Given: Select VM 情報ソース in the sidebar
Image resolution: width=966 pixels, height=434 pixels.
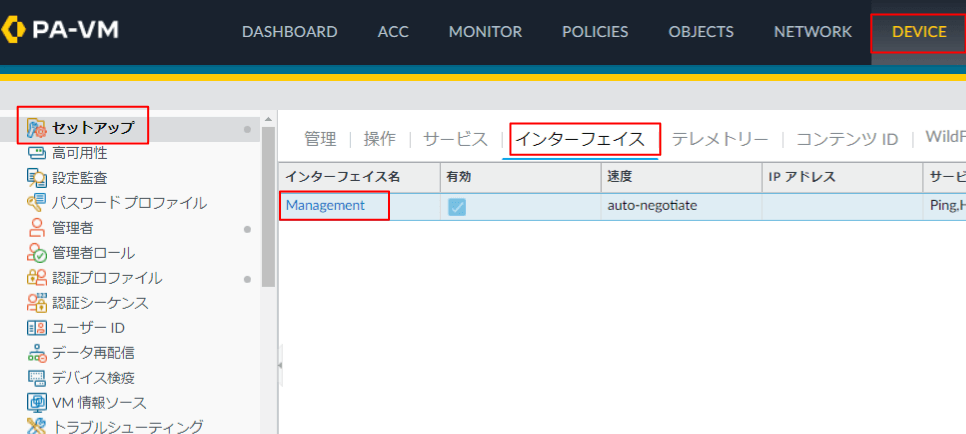Looking at the screenshot, I should coord(99,403).
